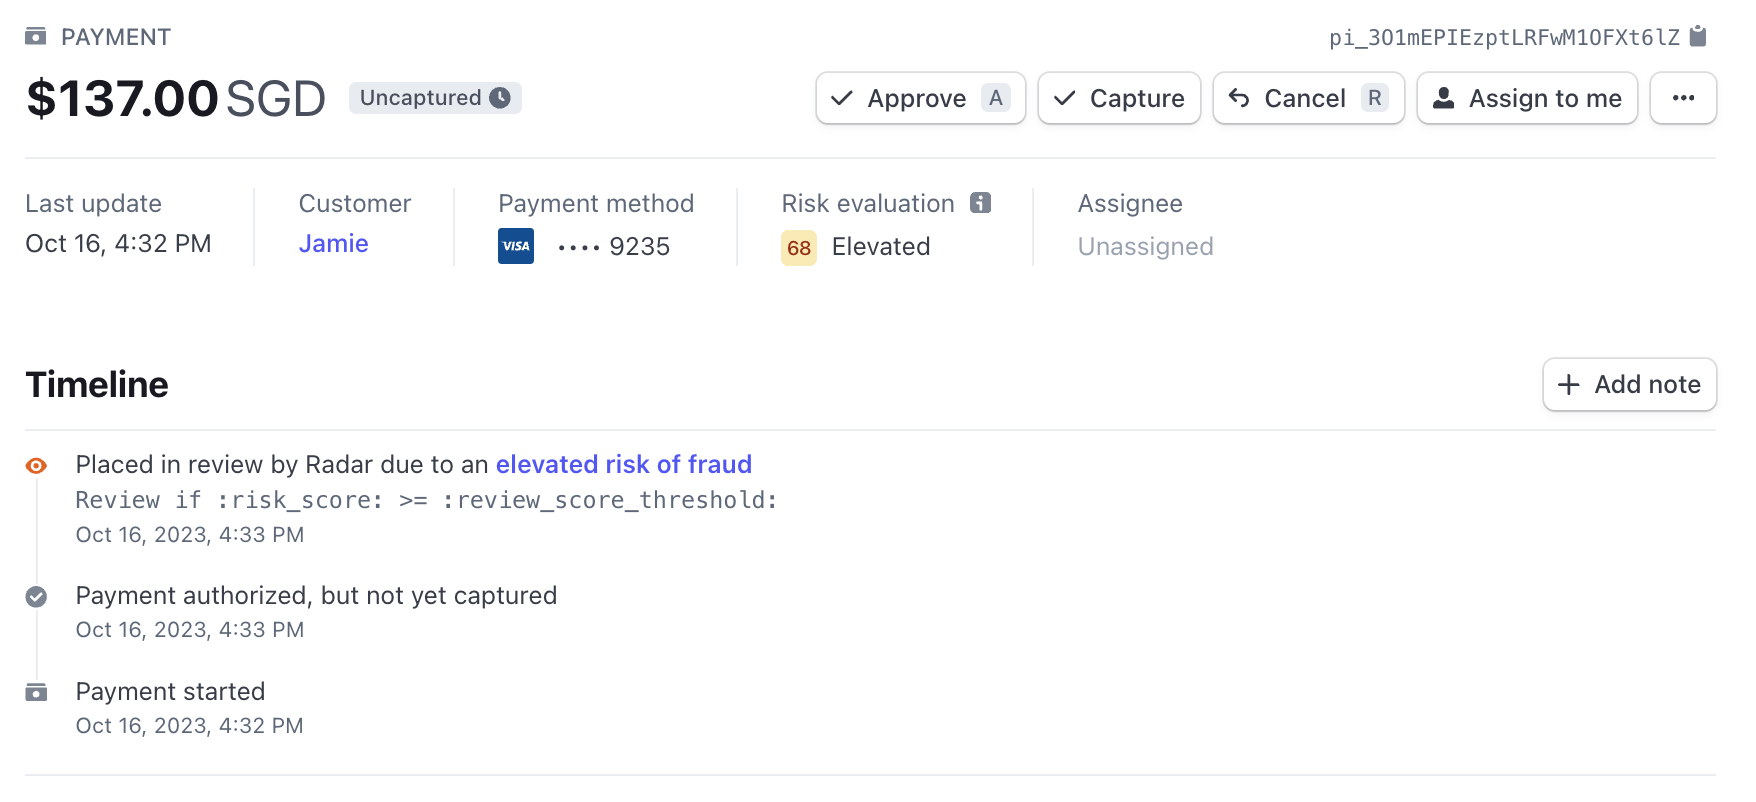
Task: Click the Uncaptured status badge
Action: (x=435, y=98)
